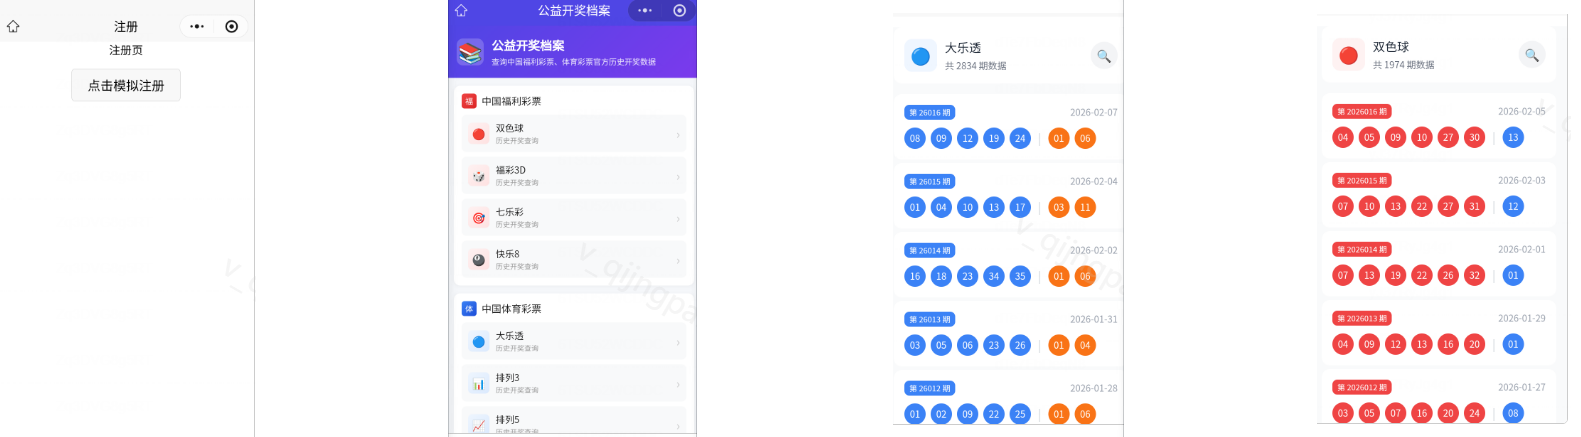This screenshot has width=1581, height=437.
Task: Click the 中国体育彩票 section heading
Action: [x=512, y=309]
